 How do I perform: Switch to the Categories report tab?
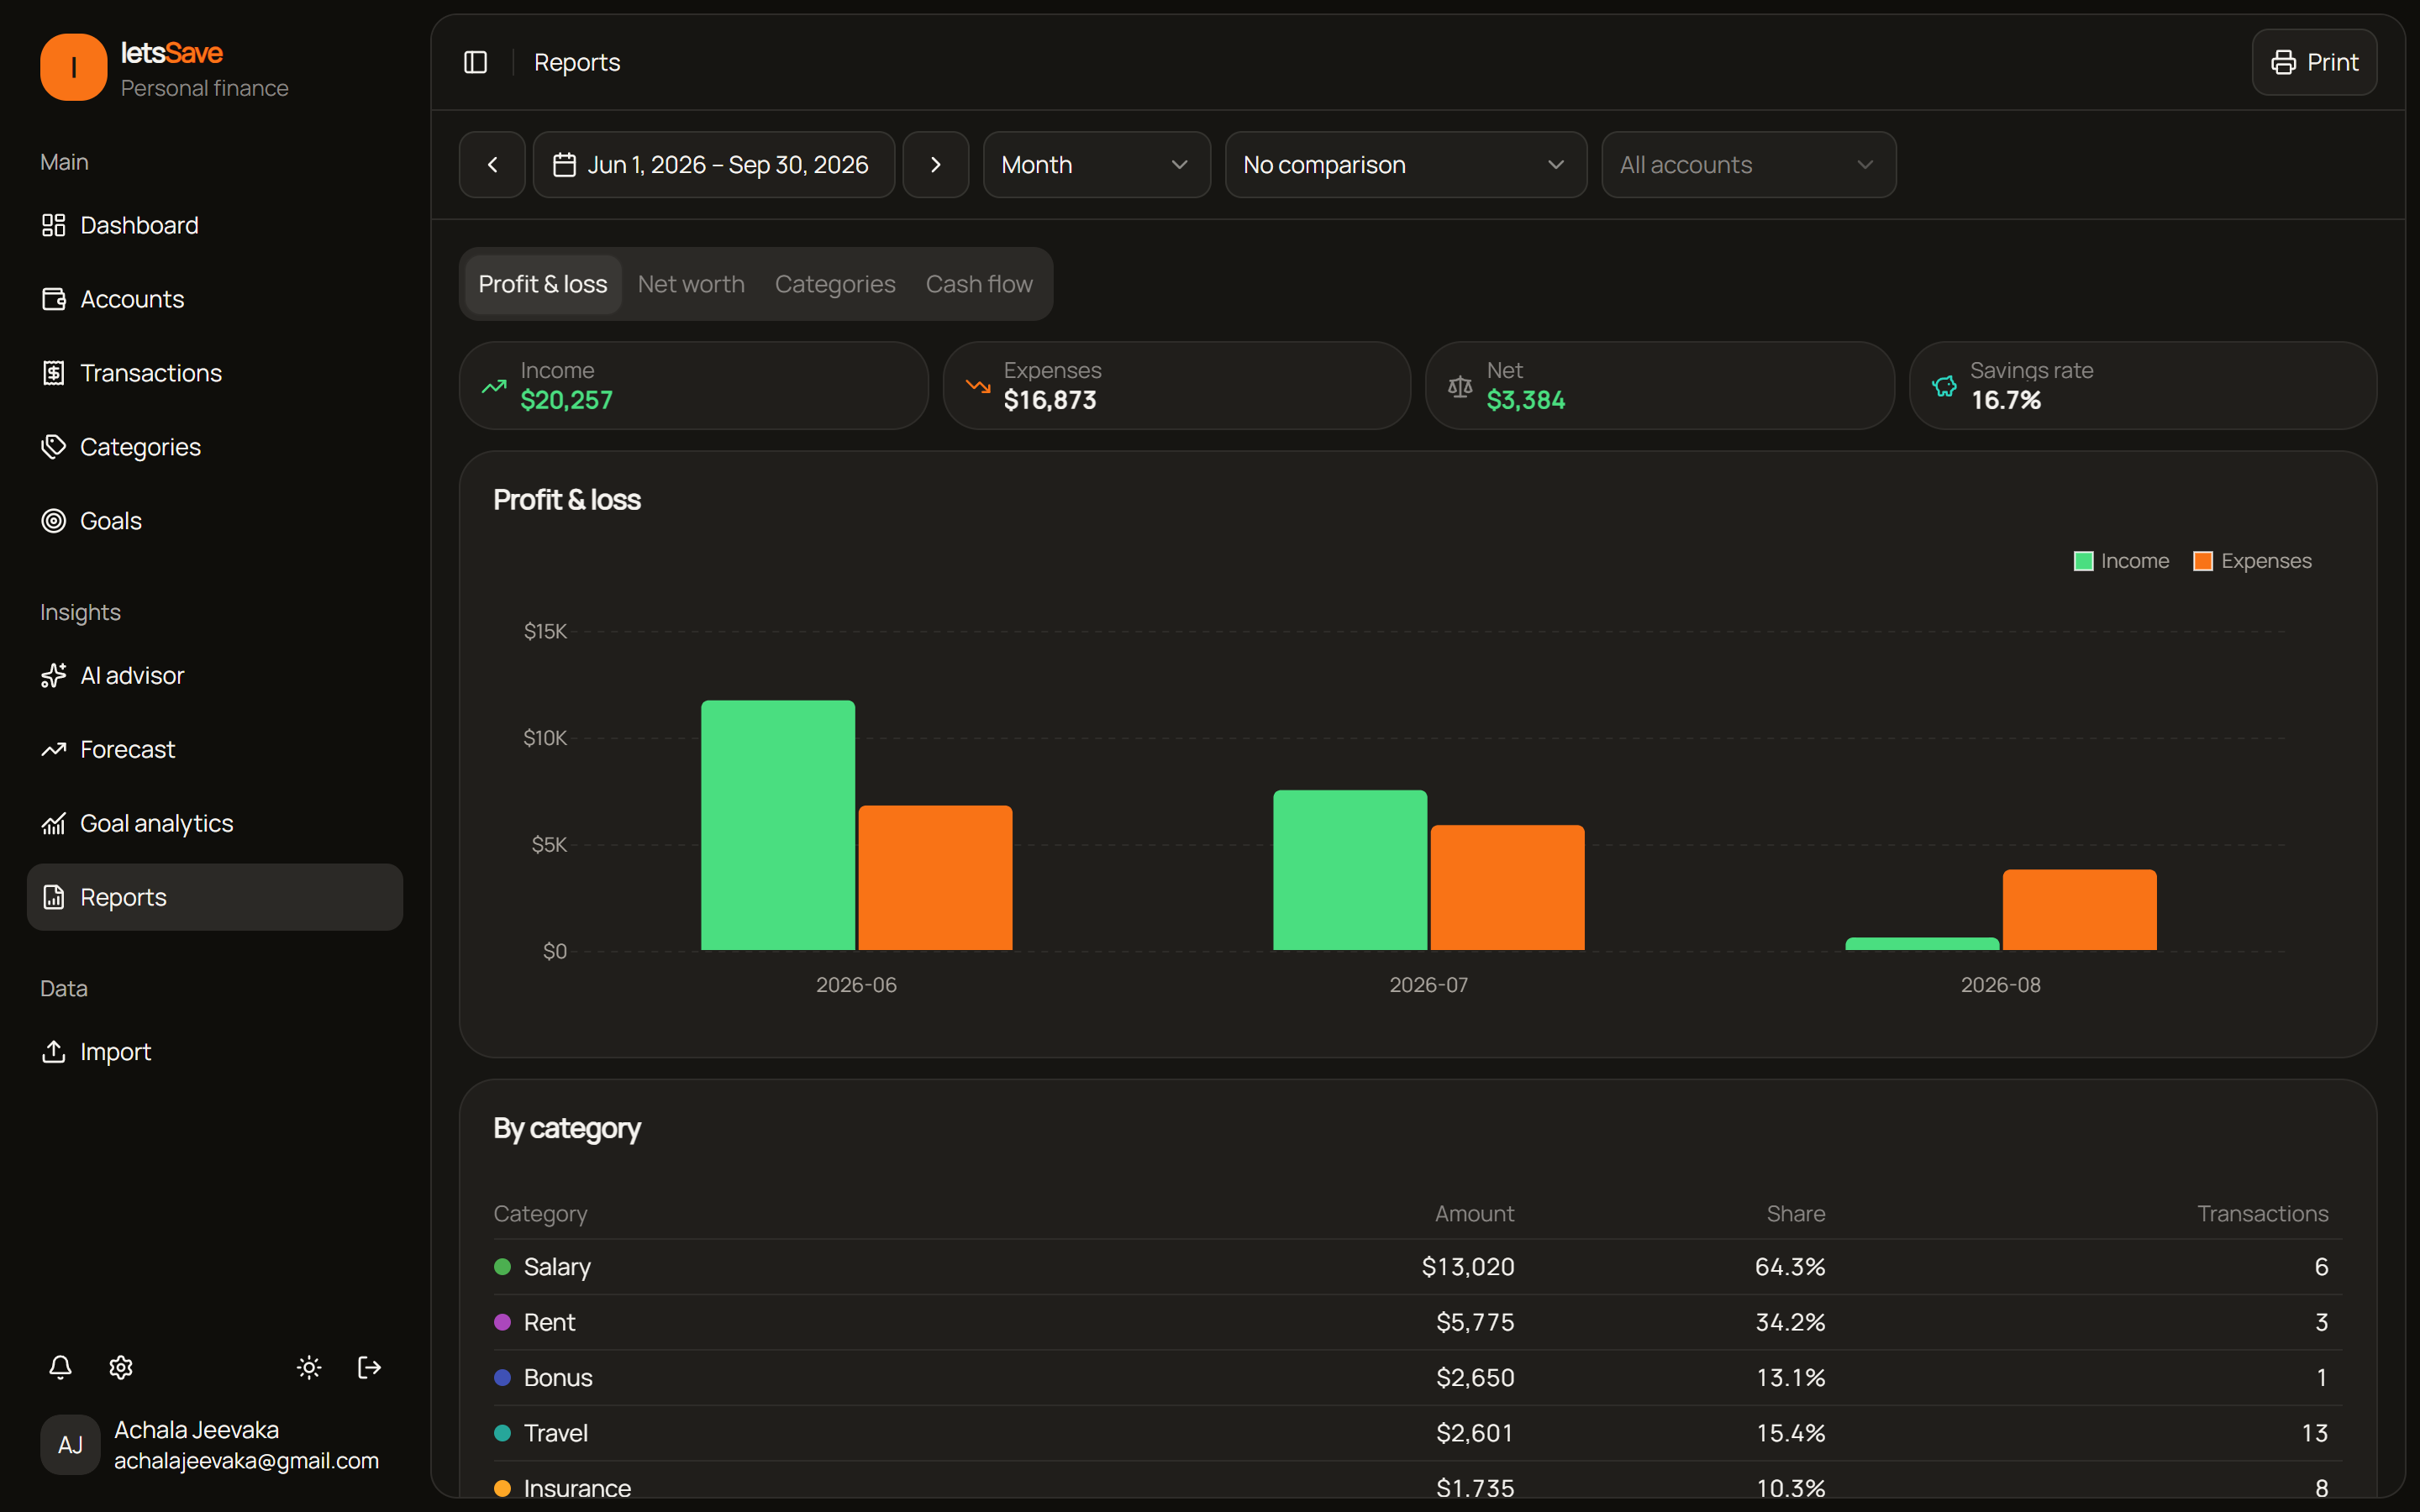click(835, 284)
